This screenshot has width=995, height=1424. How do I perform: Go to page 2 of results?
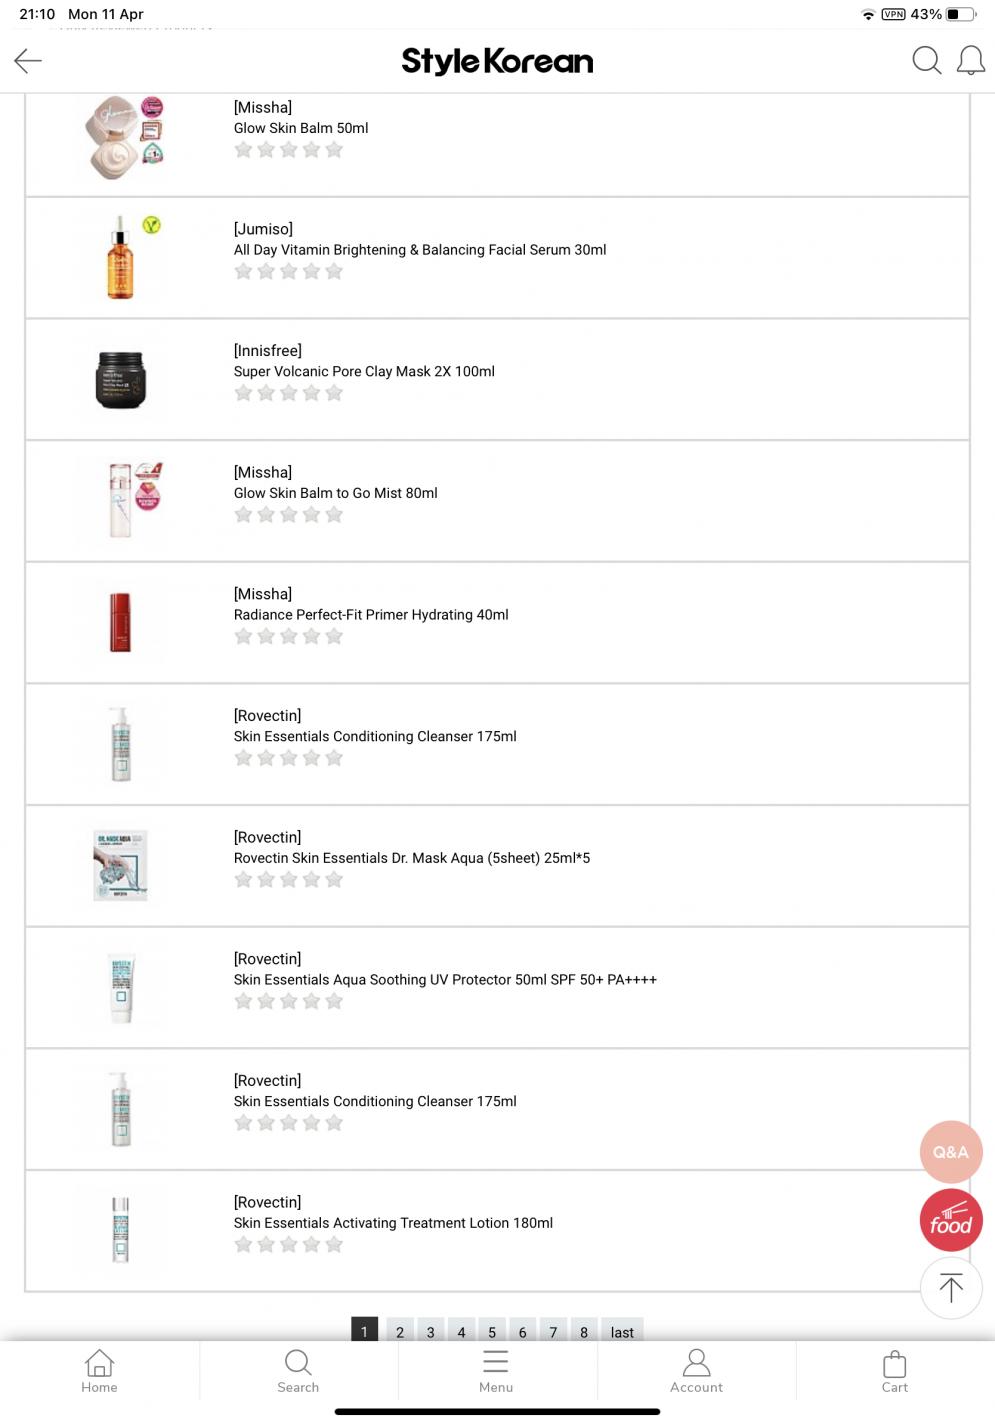pos(400,1331)
